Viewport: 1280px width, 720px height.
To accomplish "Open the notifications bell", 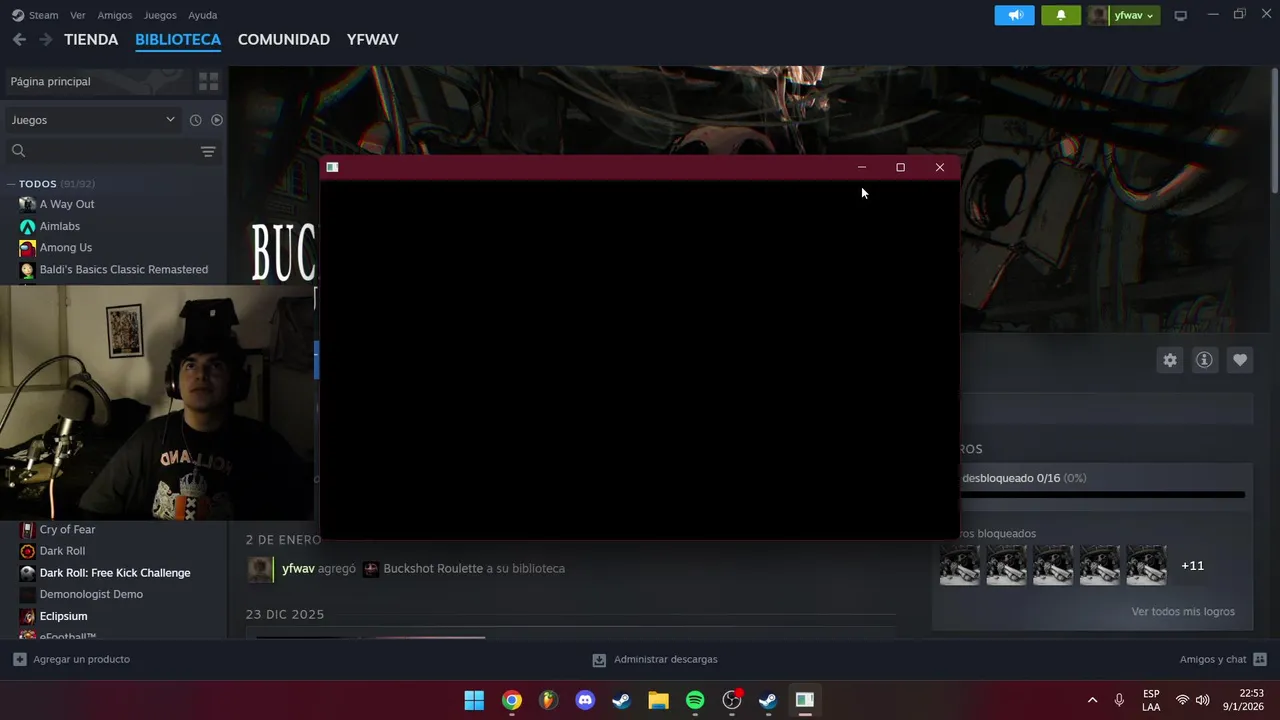I will (x=1061, y=15).
